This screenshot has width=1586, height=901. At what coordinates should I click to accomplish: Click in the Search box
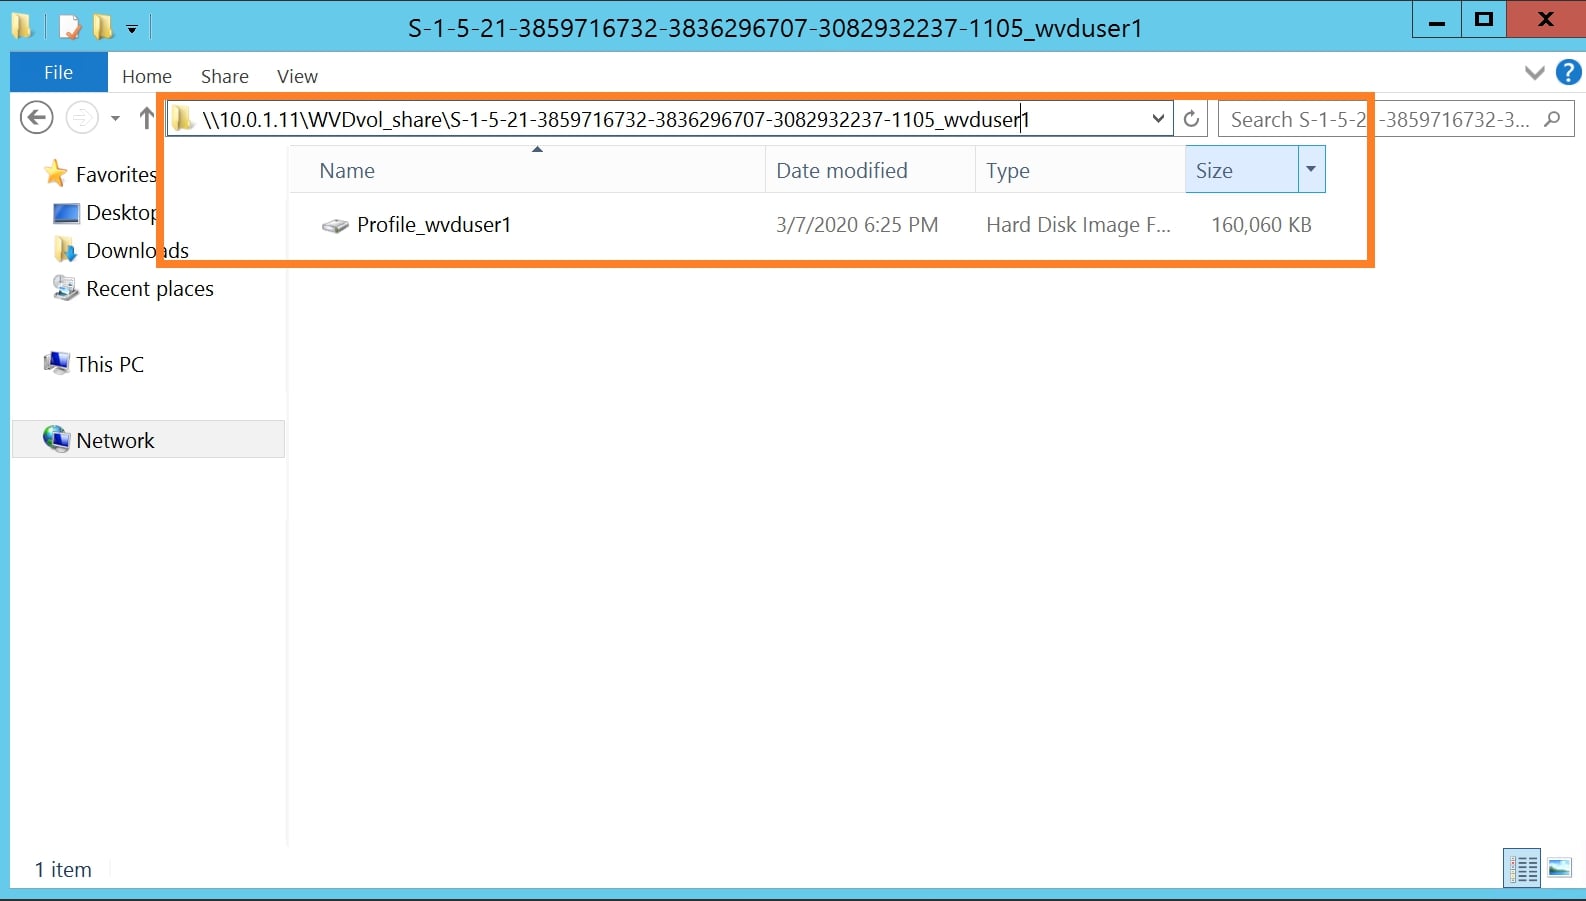coord(1380,119)
